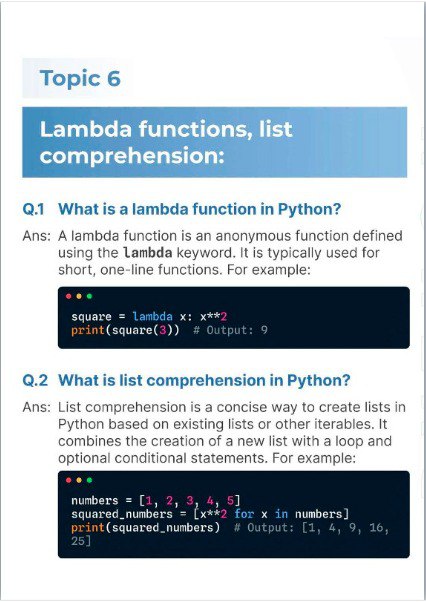Viewport: 426px width, 602px height.
Task: Click the 'print(squared_numbers)' code line
Action: coord(145,528)
